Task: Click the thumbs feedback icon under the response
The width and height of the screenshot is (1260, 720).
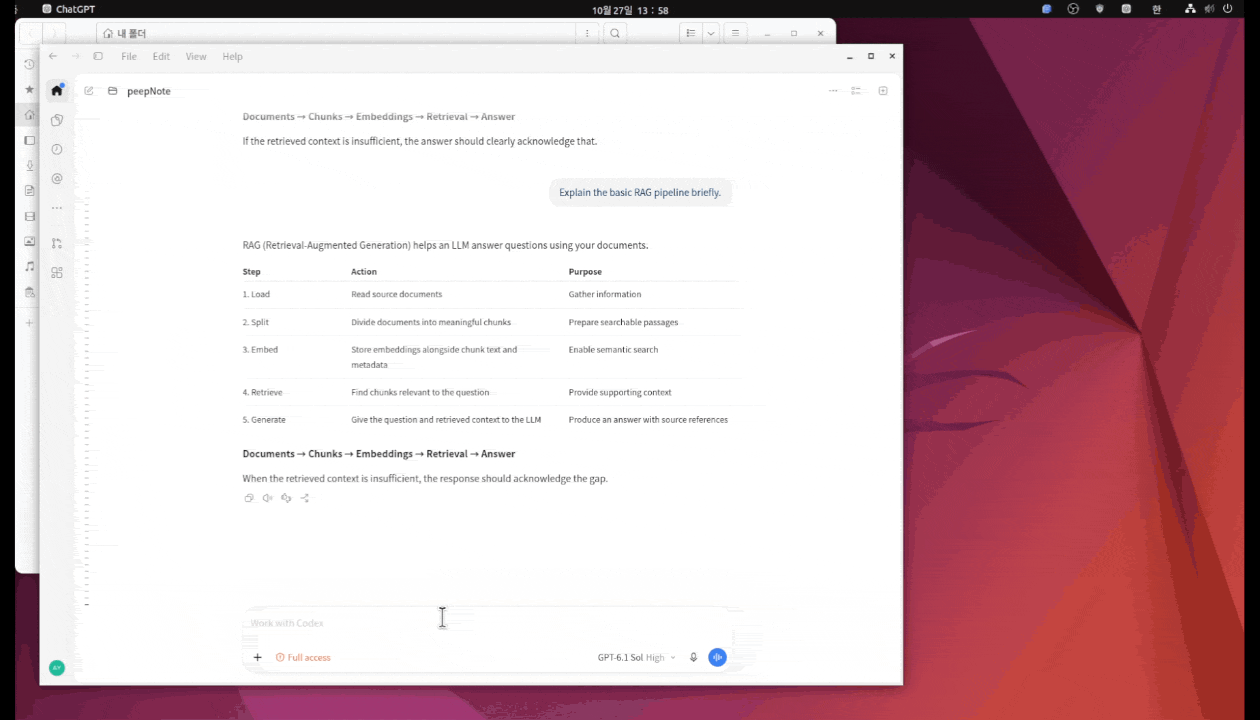Action: pos(286,498)
